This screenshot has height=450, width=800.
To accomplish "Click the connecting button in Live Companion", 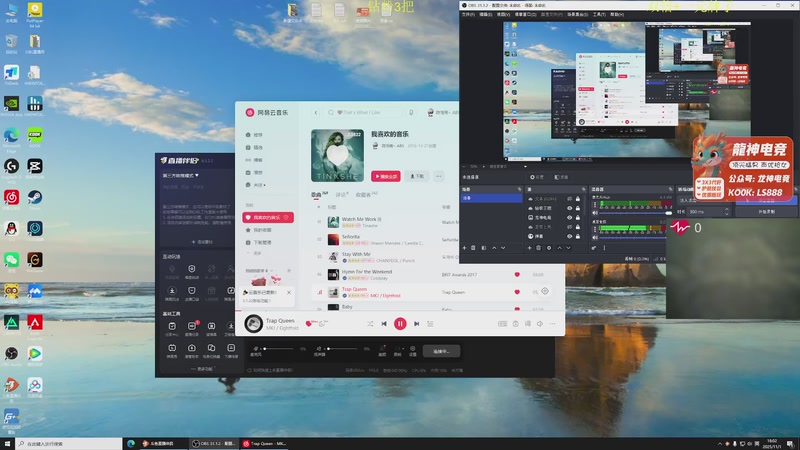I will point(441,351).
